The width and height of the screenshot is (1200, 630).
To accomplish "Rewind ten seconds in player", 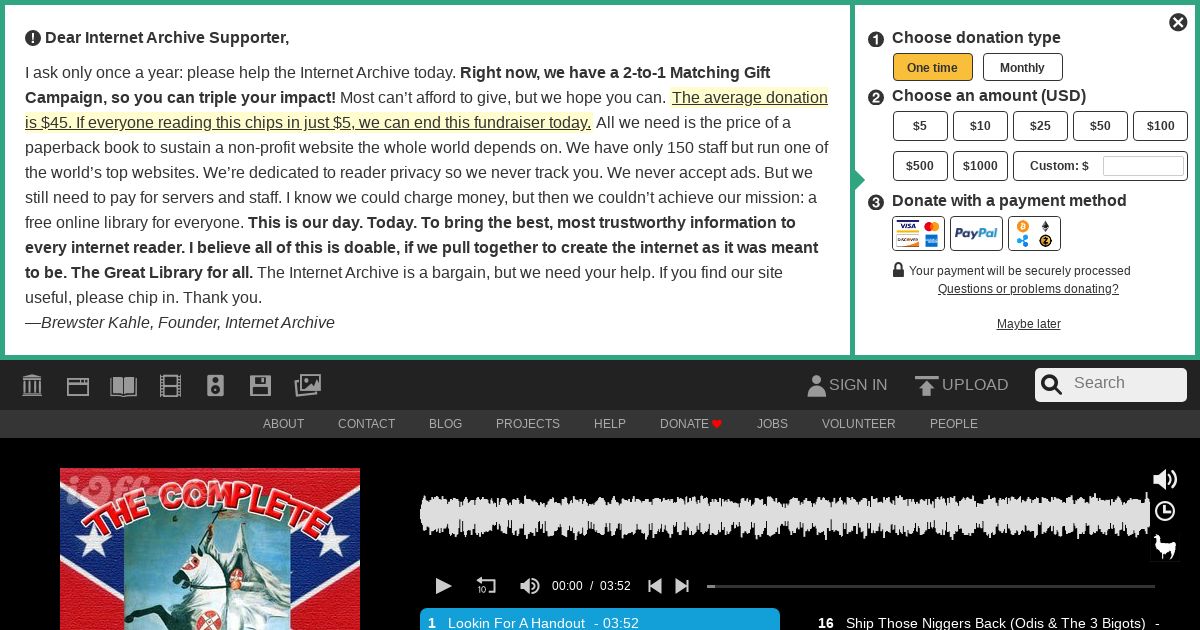I will pyautogui.click(x=486, y=586).
